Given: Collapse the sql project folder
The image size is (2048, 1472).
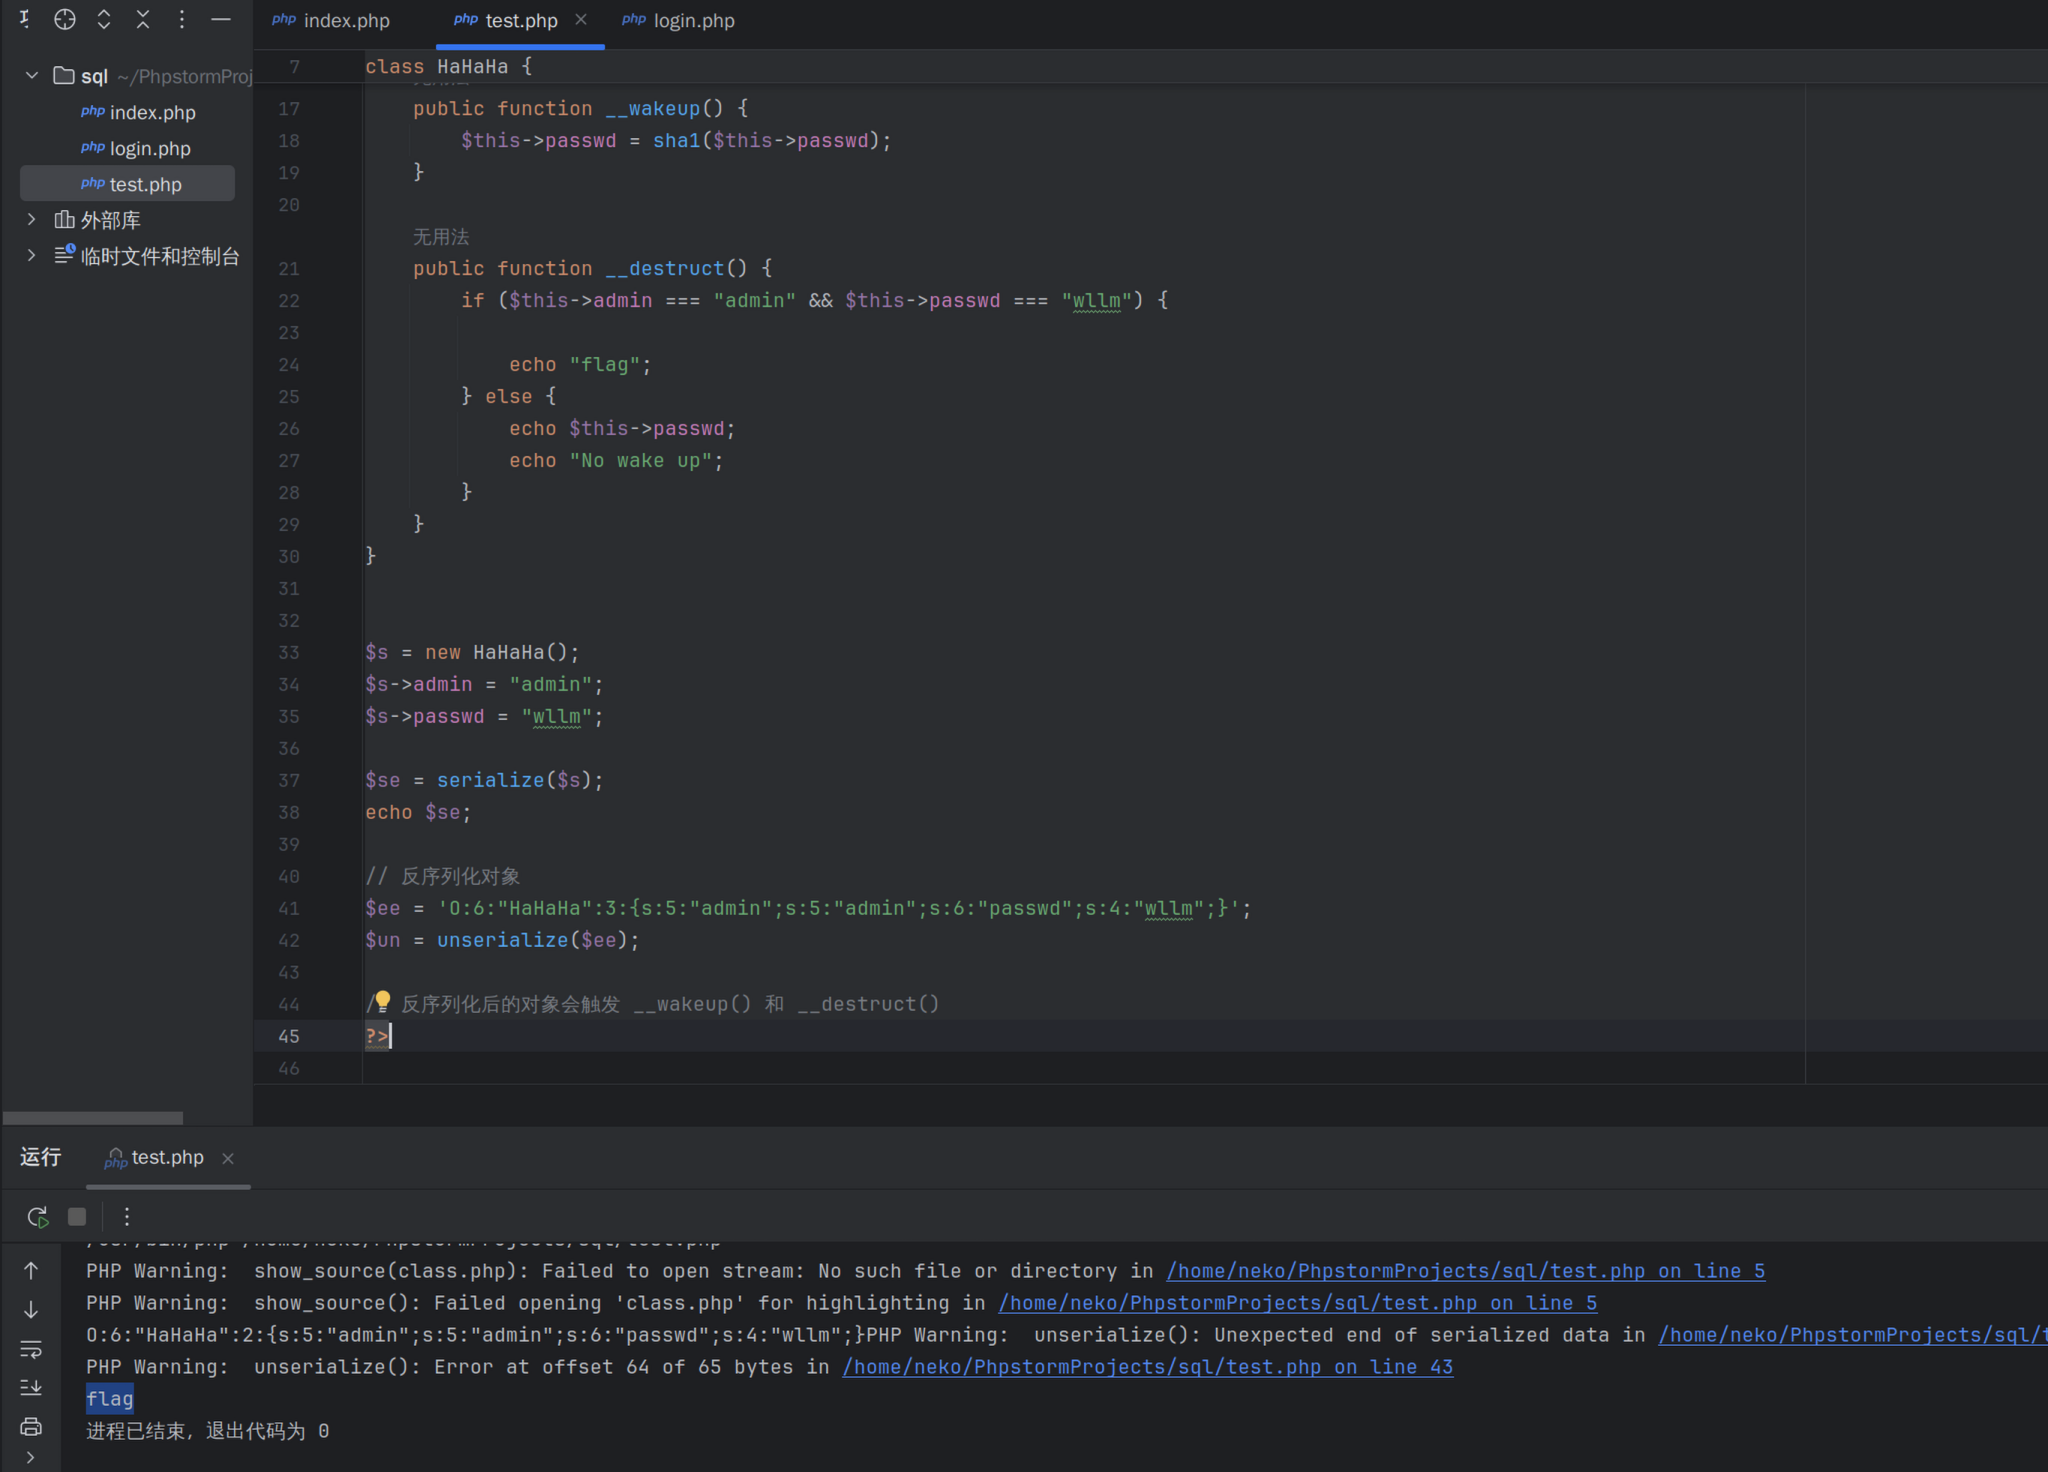Looking at the screenshot, I should point(32,76).
